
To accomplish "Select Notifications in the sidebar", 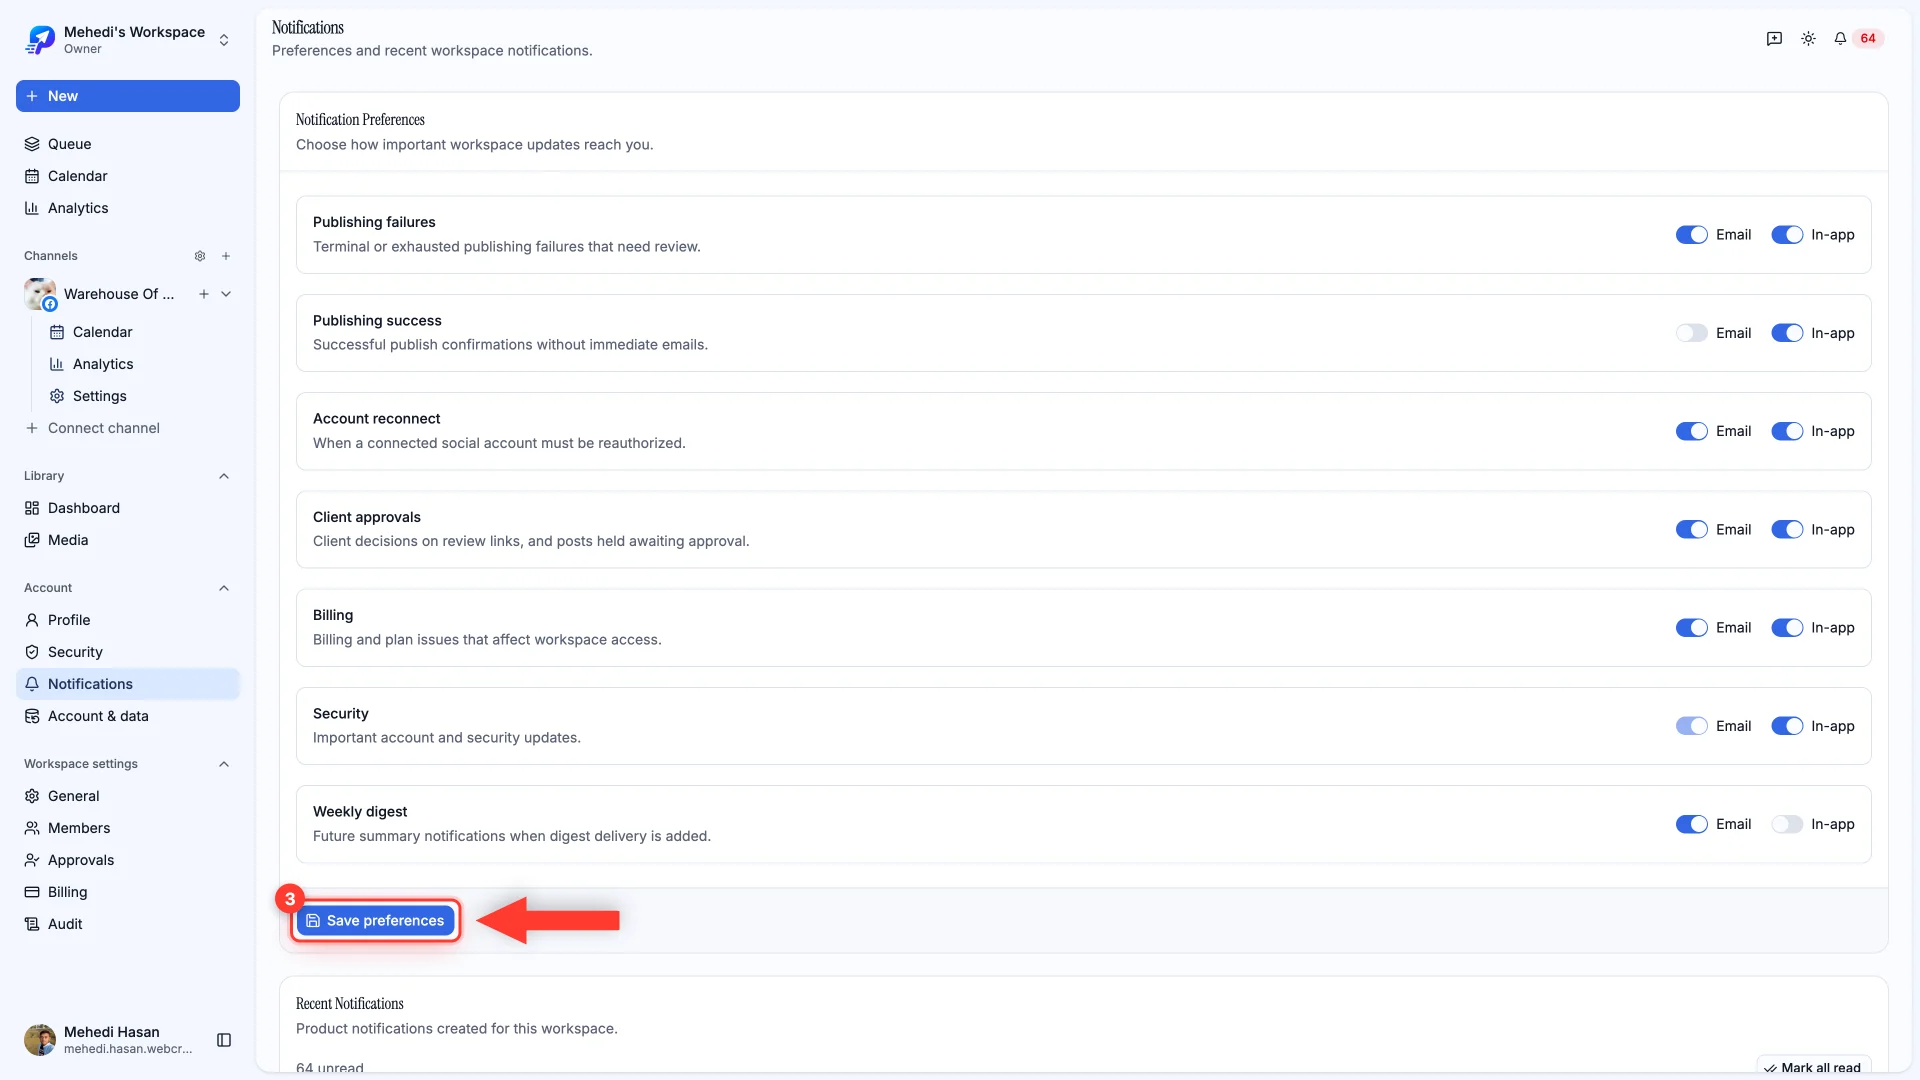I will (128, 684).
